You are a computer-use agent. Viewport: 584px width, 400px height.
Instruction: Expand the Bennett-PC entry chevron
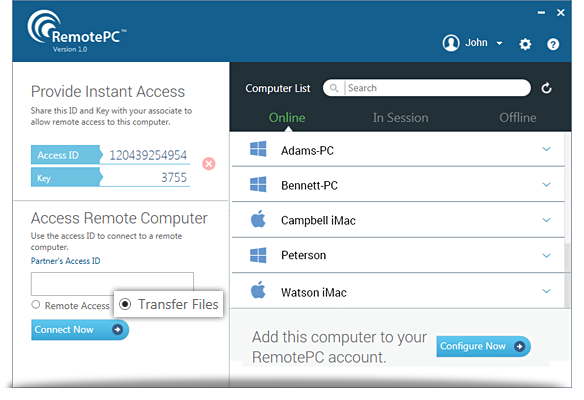[x=546, y=184]
